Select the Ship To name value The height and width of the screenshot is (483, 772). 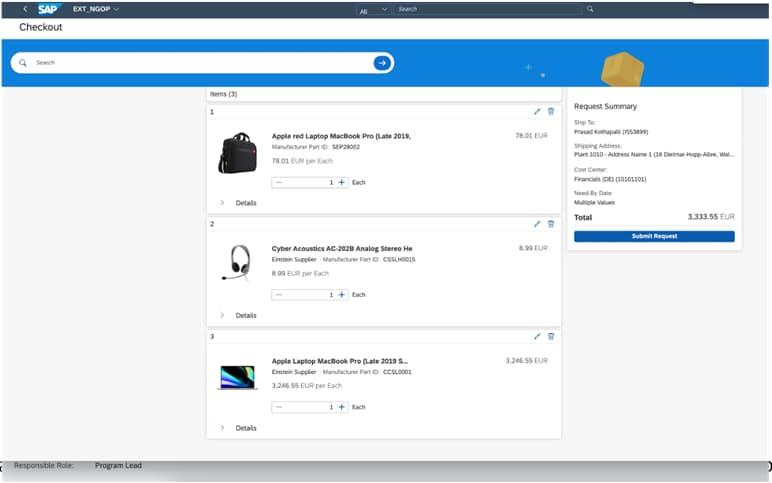tap(611, 132)
